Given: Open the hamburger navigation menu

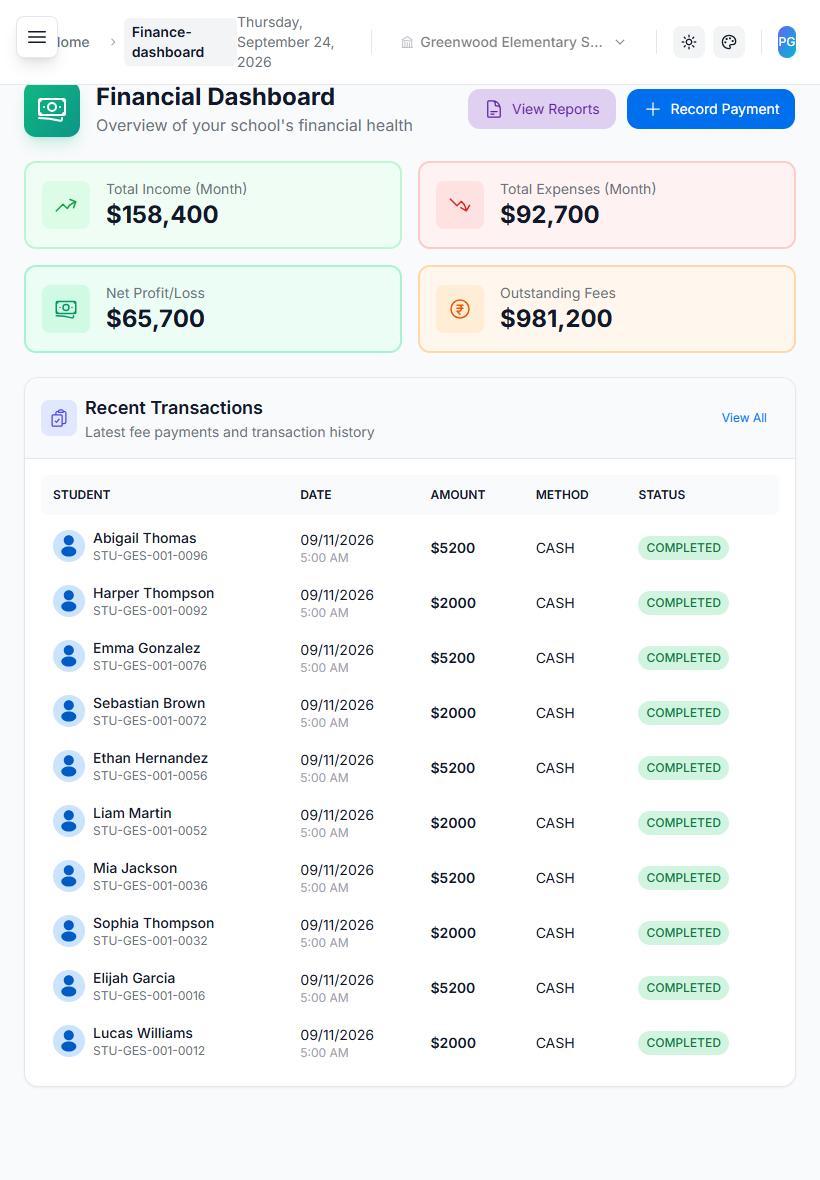Looking at the screenshot, I should [37, 37].
